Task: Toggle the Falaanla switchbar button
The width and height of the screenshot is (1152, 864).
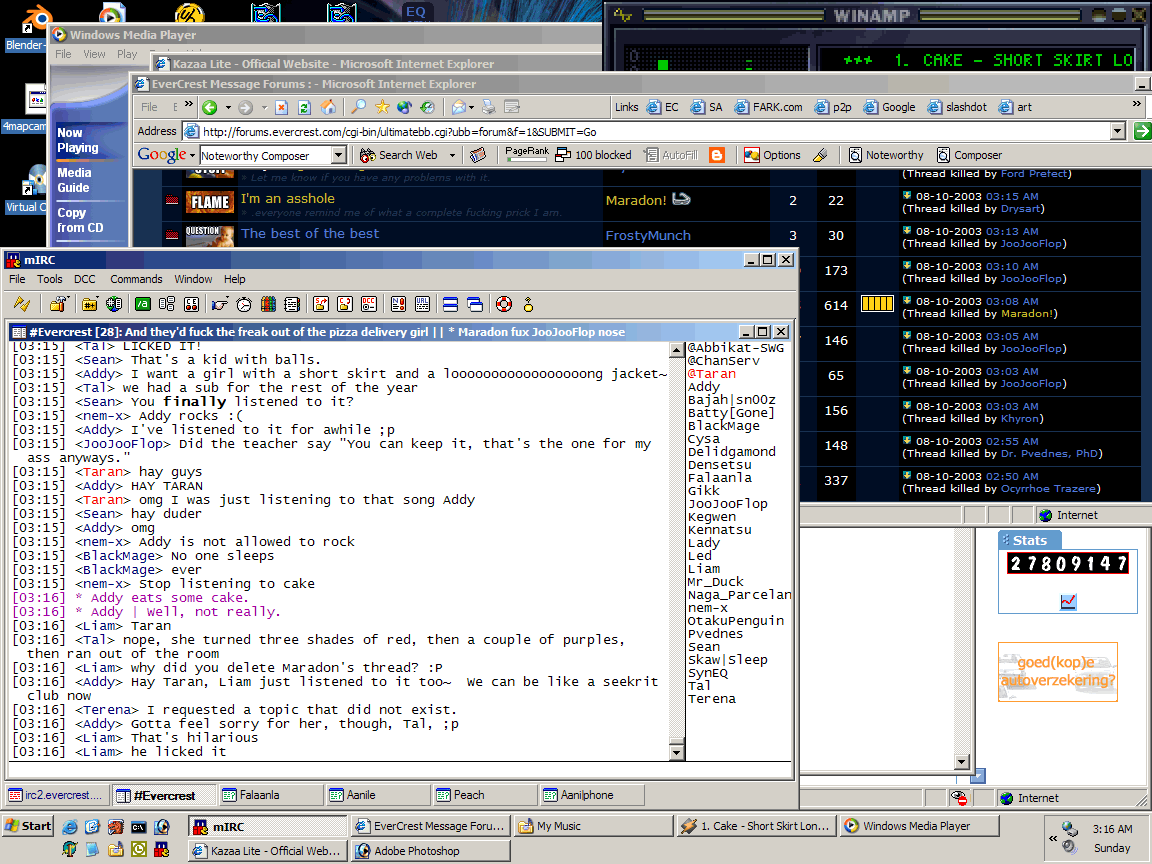Action: point(270,795)
